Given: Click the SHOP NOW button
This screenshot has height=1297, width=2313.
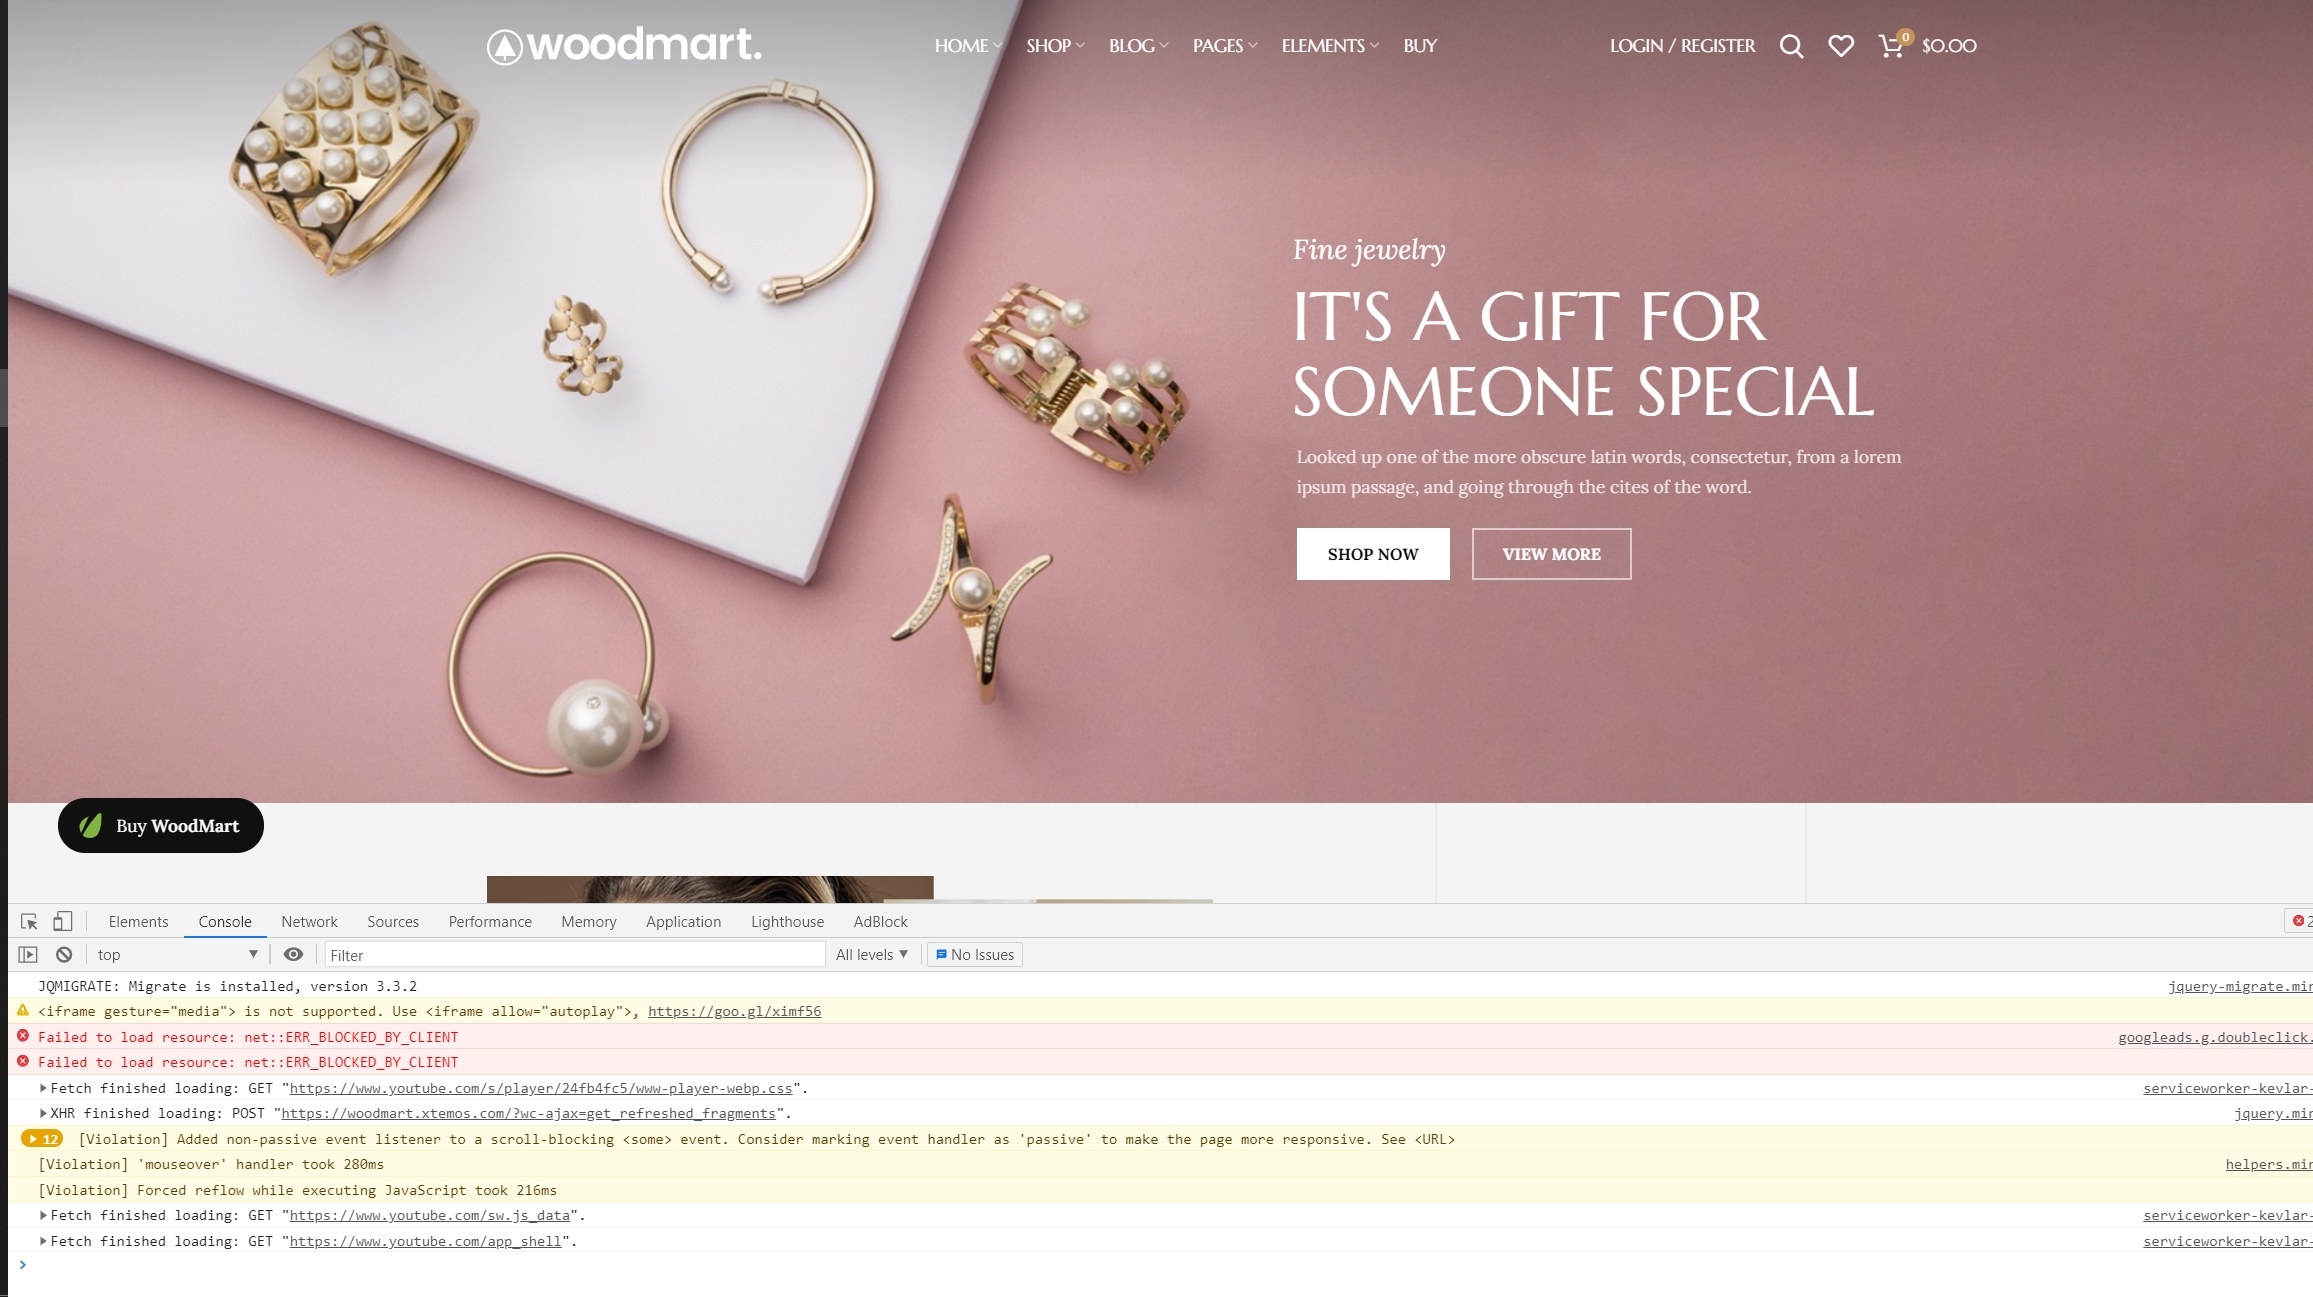Looking at the screenshot, I should [x=1373, y=554].
